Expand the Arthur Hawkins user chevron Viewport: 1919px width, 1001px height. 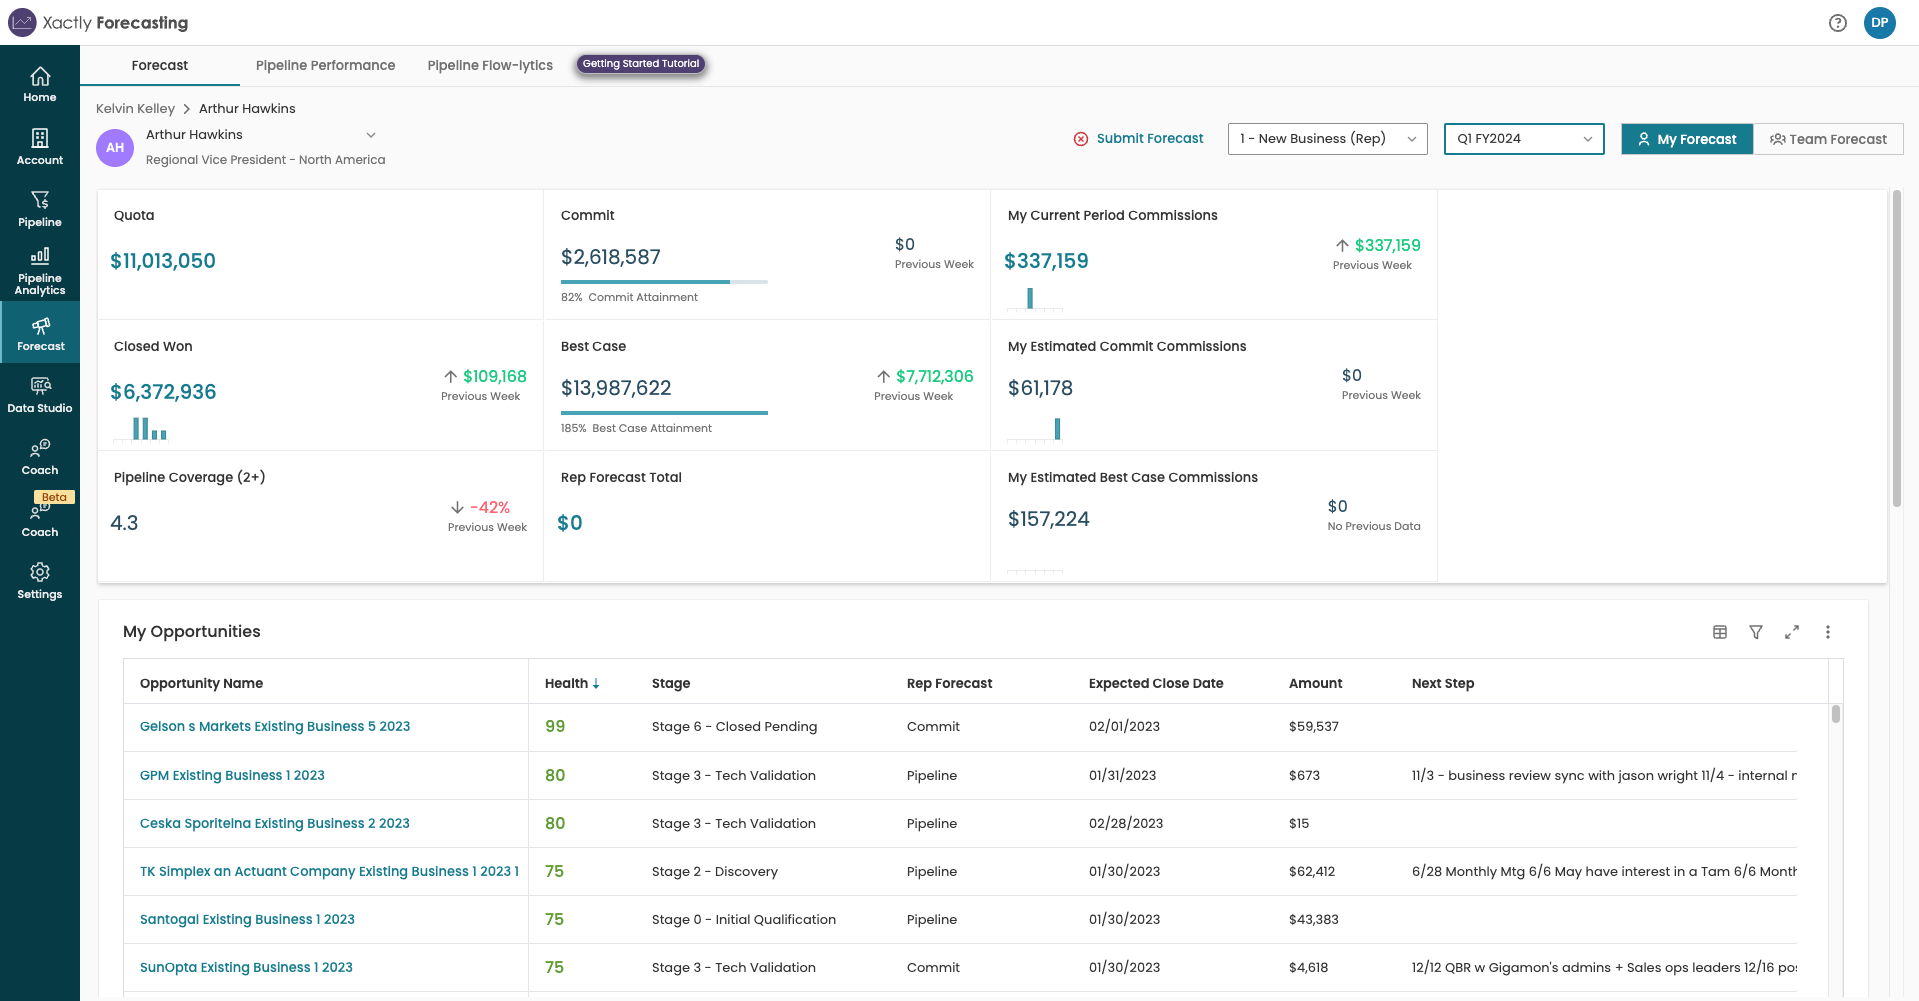point(371,134)
